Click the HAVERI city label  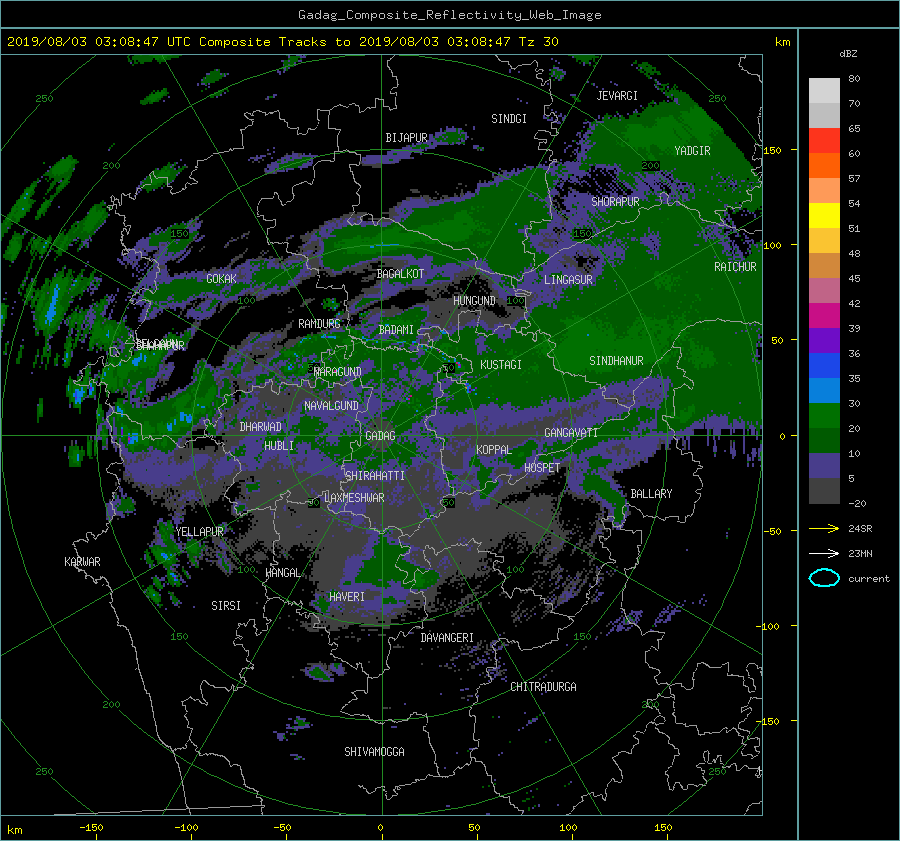[347, 597]
